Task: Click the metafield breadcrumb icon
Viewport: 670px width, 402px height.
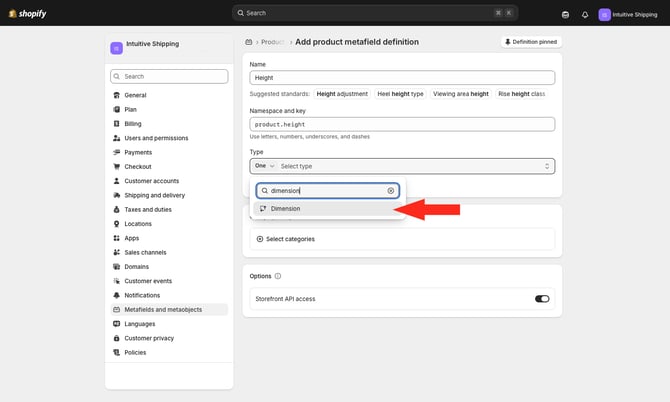Action: [248, 42]
